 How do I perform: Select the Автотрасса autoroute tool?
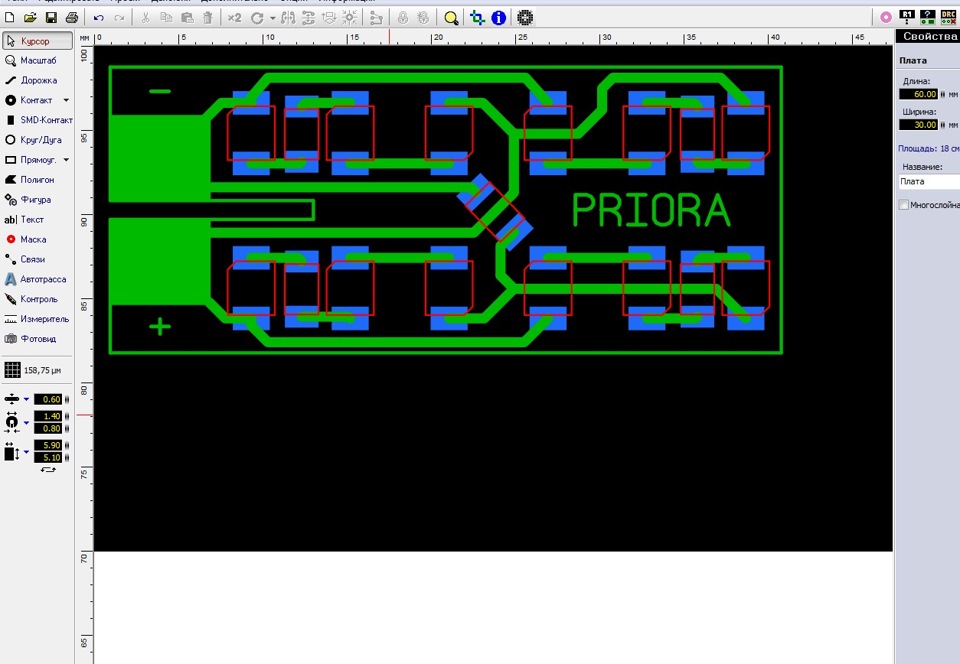[37, 279]
